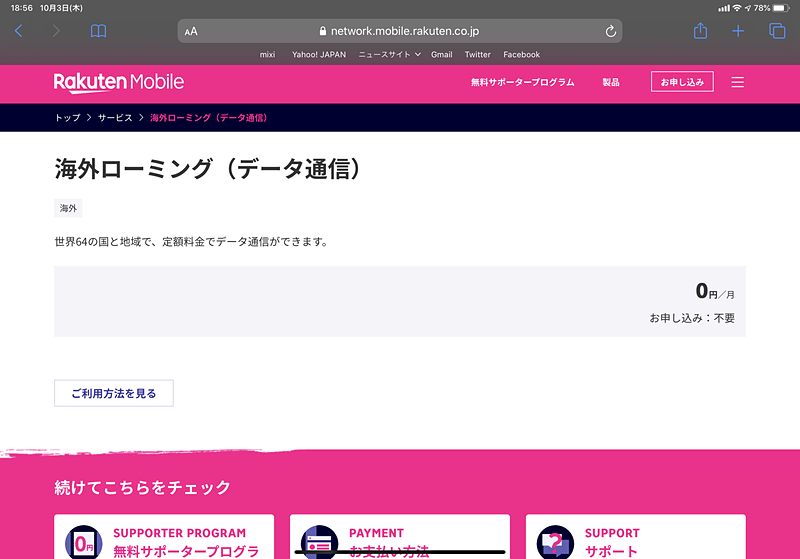Screen dimensions: 800x559
Task: Go to サービス breadcrumb link
Action: 115,118
